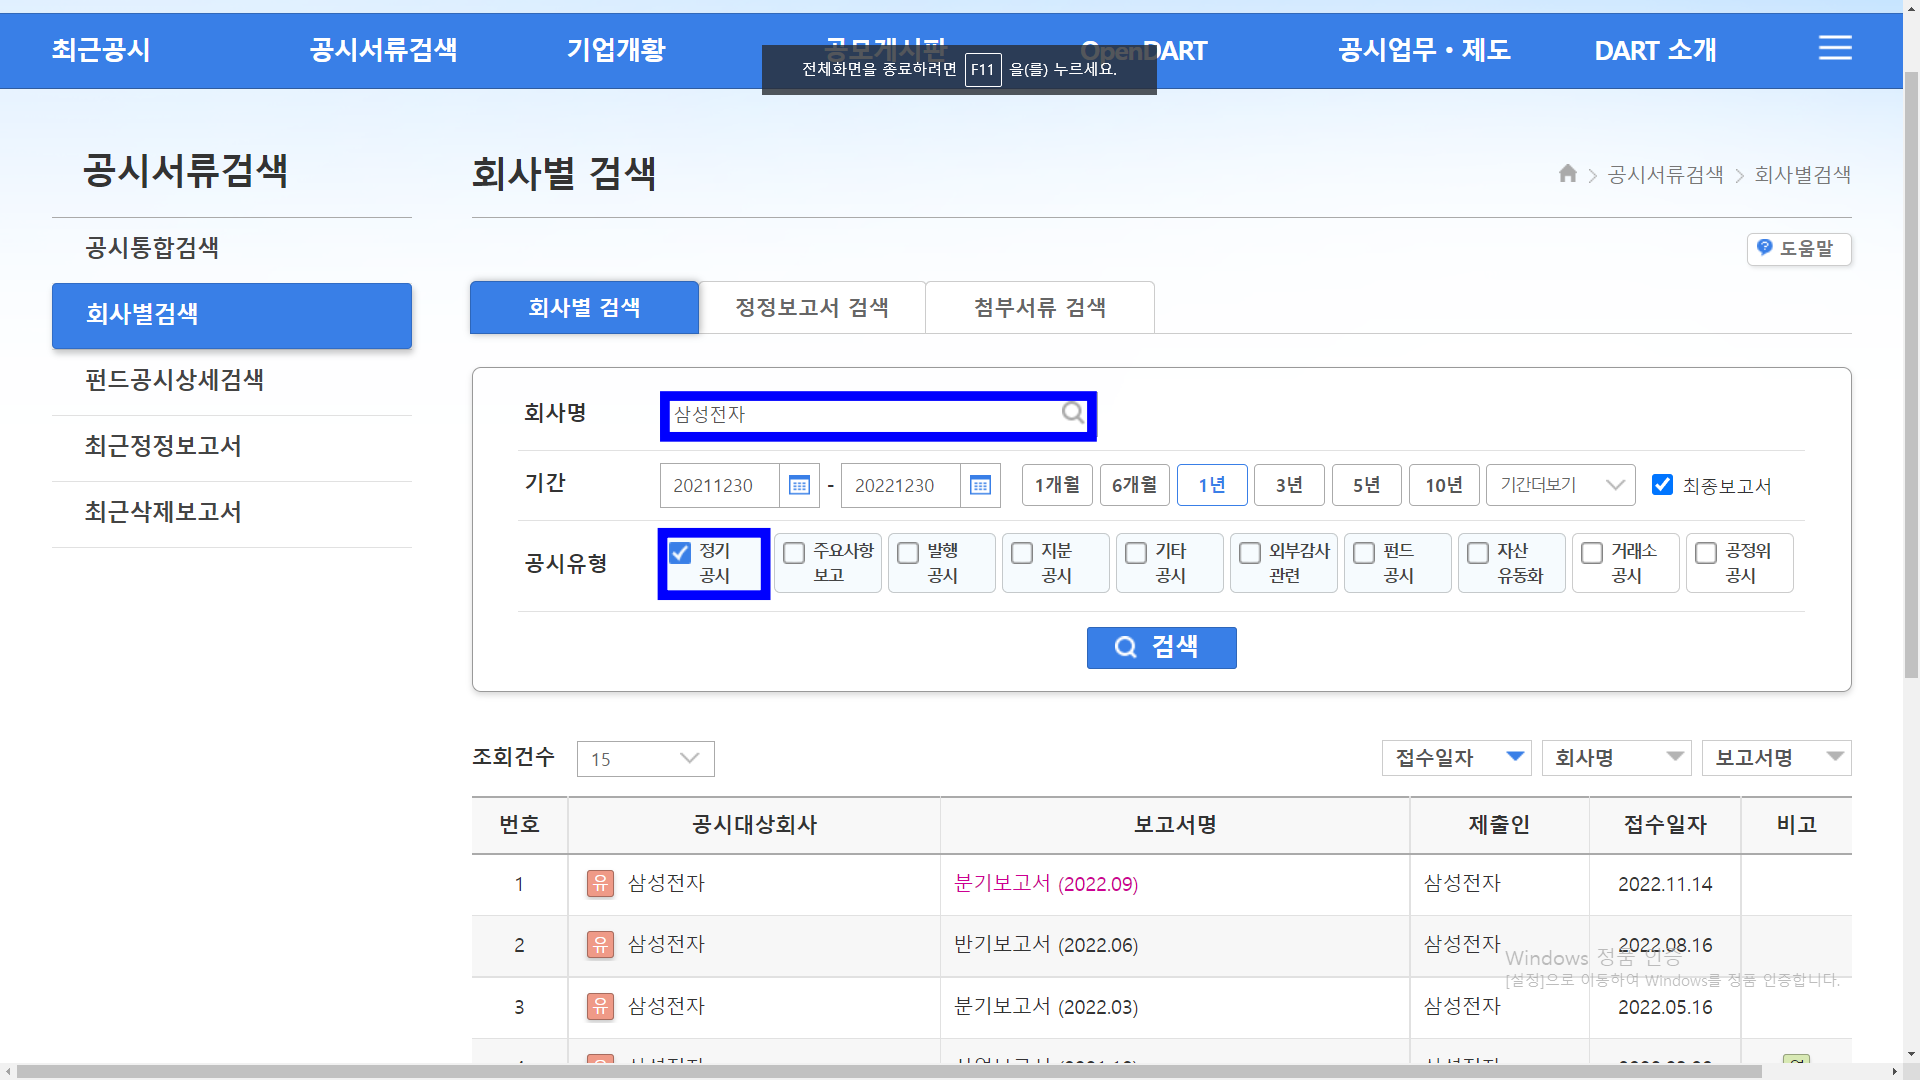Screen dimensions: 1920x1080
Task: Open the end date calendar picker
Action: (x=980, y=485)
